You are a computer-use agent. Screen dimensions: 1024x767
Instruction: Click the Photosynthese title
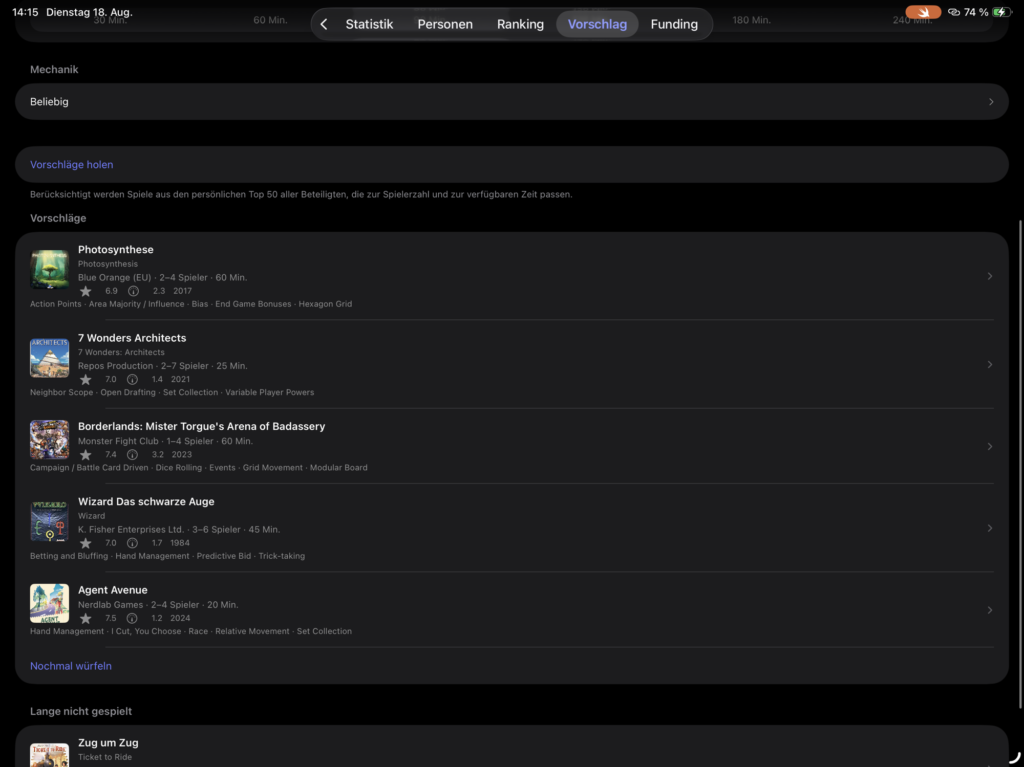pyautogui.click(x=116, y=250)
